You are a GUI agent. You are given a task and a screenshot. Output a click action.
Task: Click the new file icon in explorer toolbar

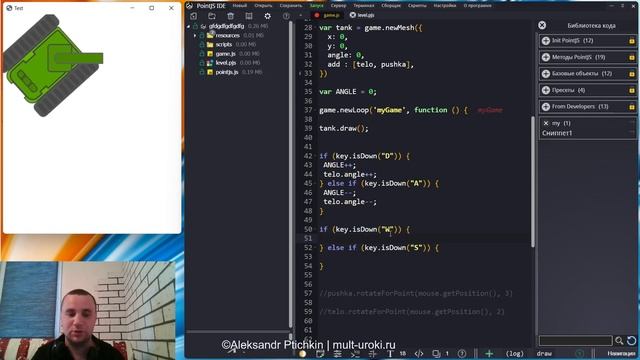[193, 16]
